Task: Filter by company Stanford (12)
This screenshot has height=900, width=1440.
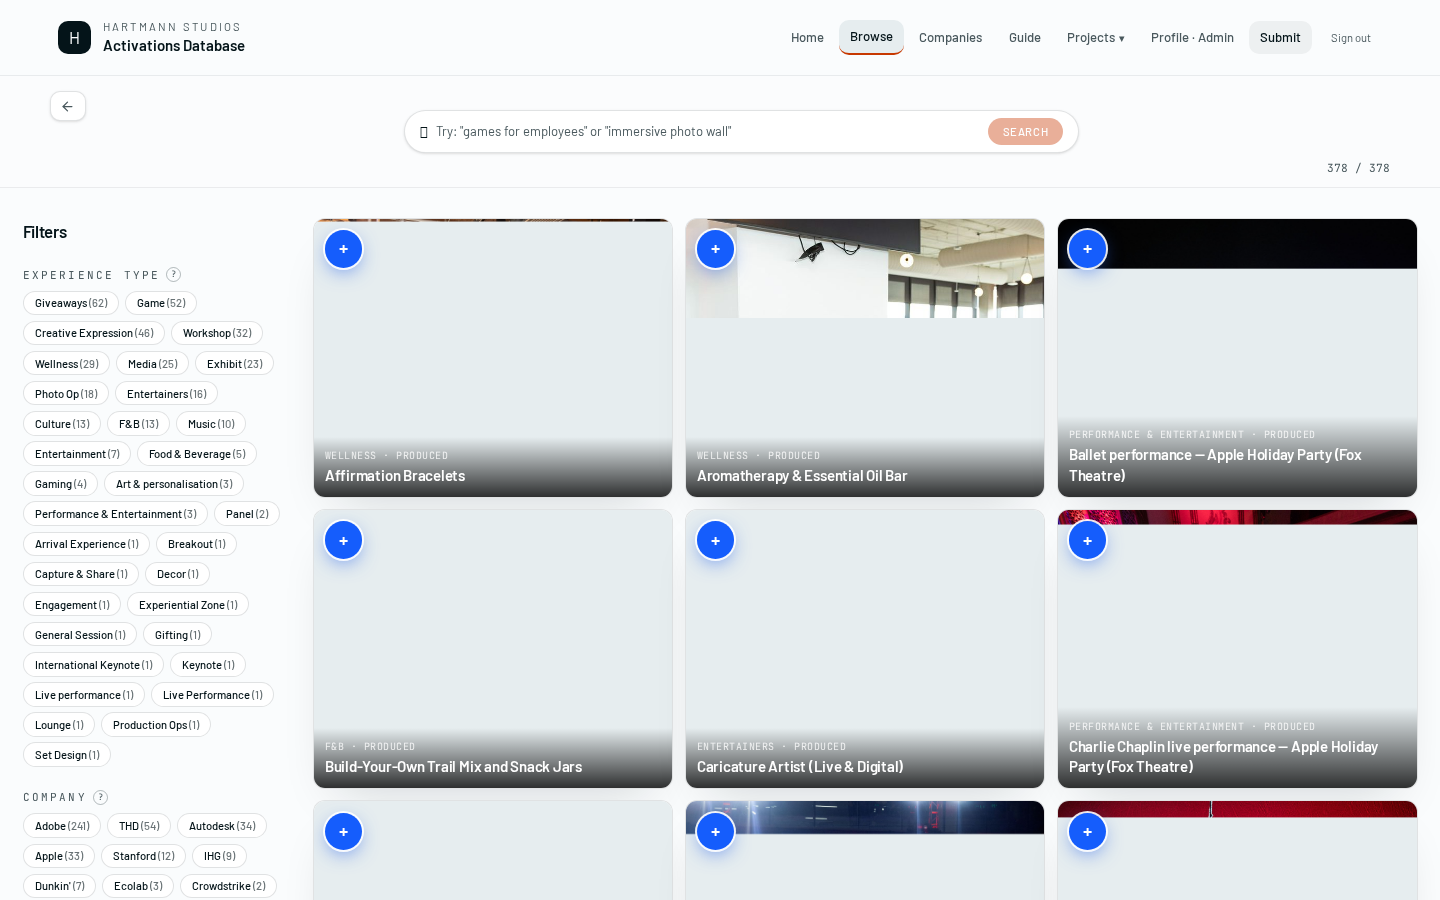Action: pos(144,856)
